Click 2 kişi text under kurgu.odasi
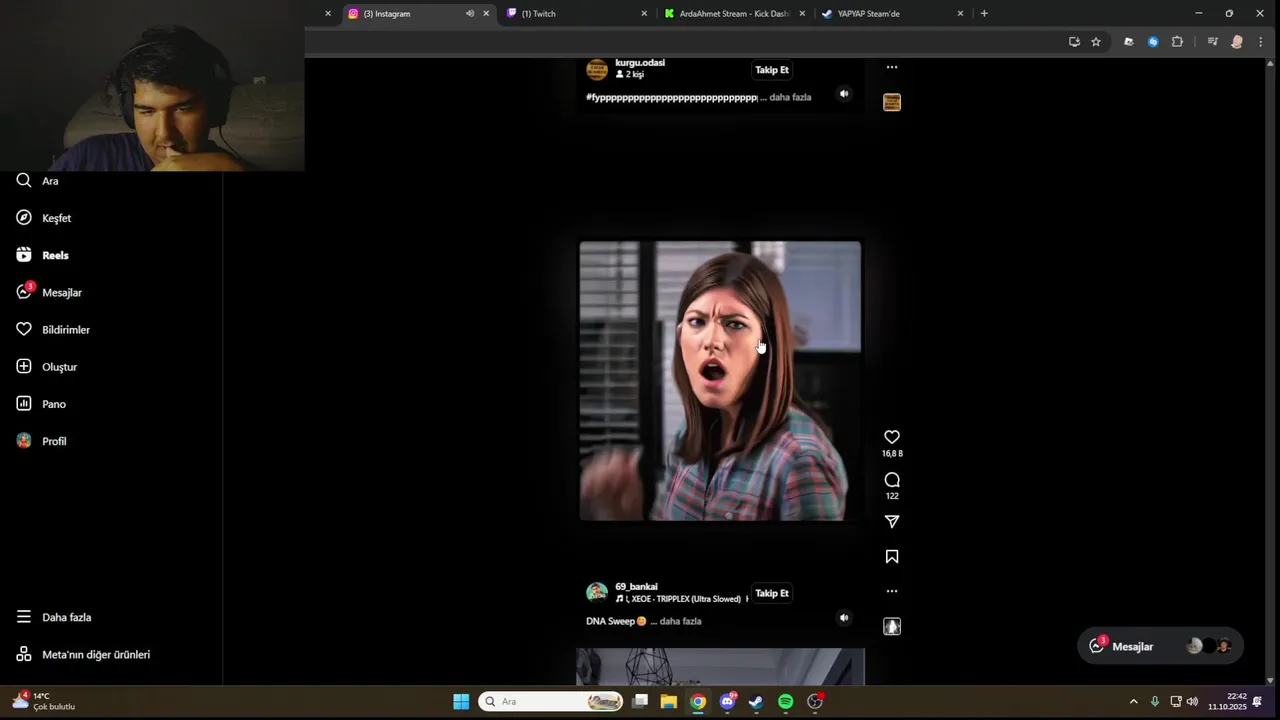The height and width of the screenshot is (720, 1280). (630, 75)
